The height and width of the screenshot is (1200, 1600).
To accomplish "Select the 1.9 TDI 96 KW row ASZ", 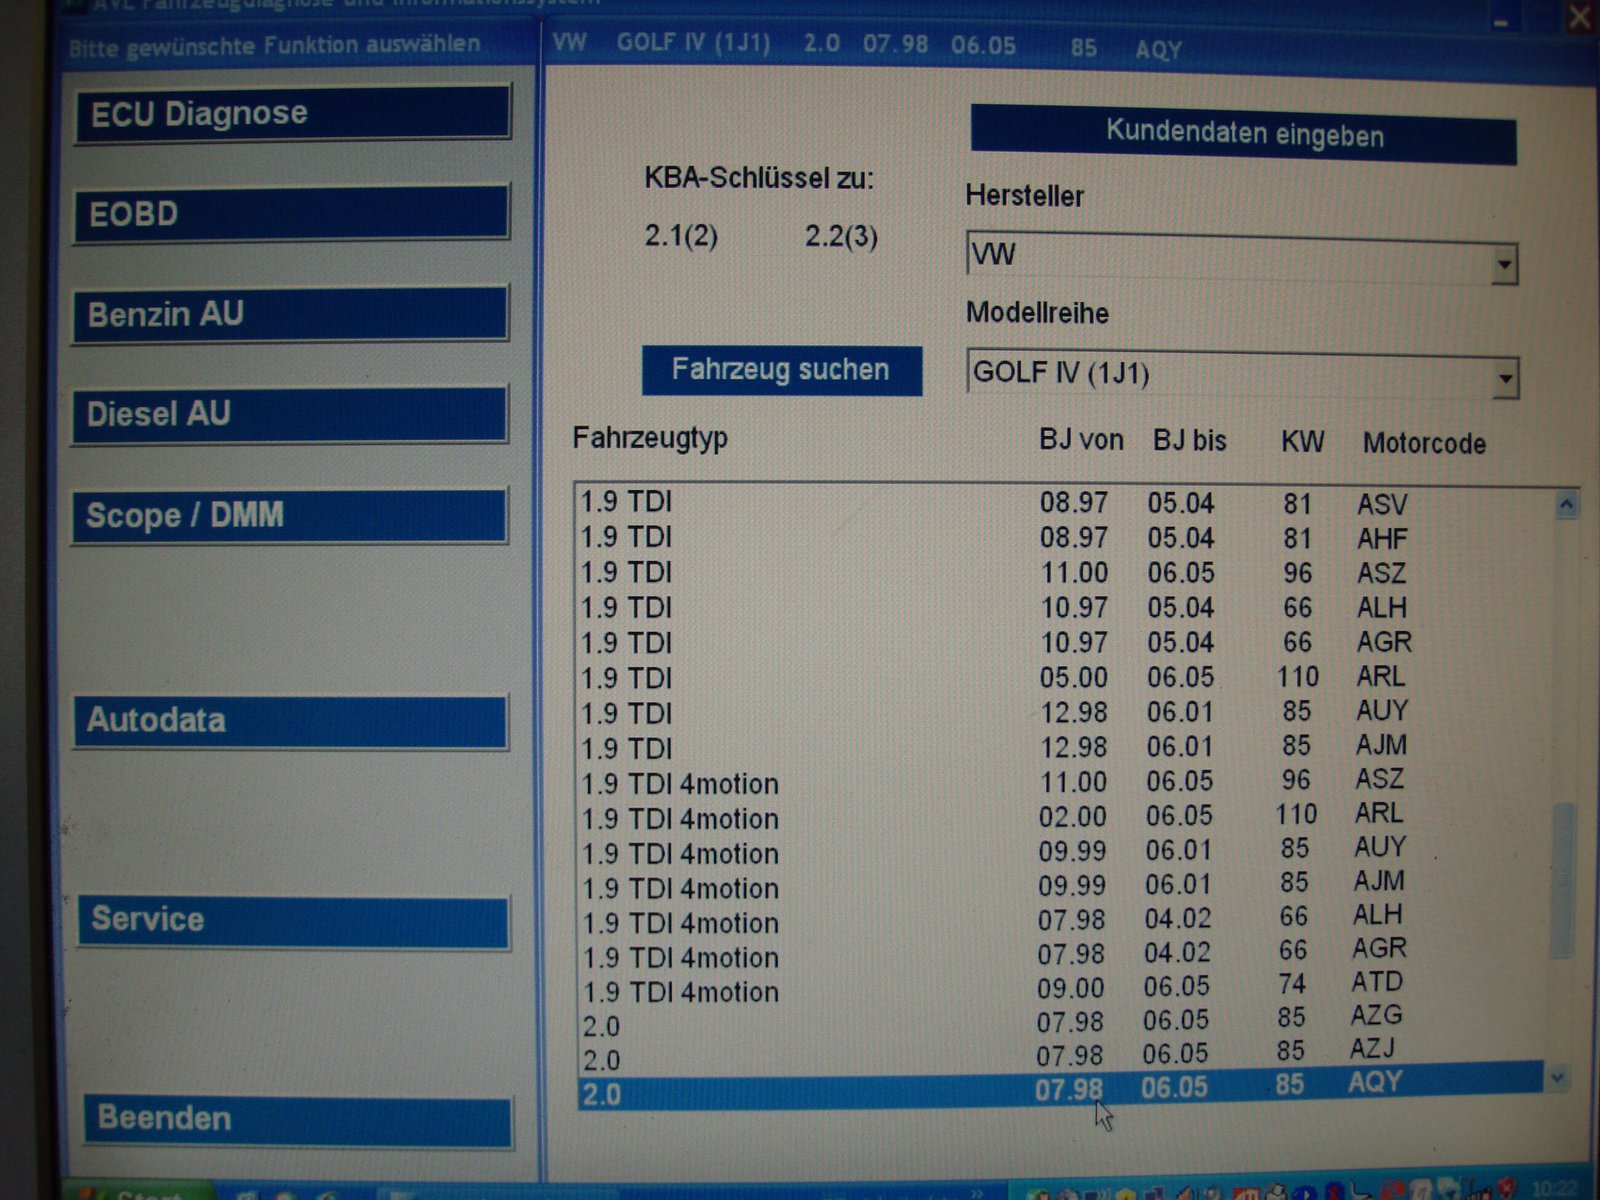I will 1065,573.
